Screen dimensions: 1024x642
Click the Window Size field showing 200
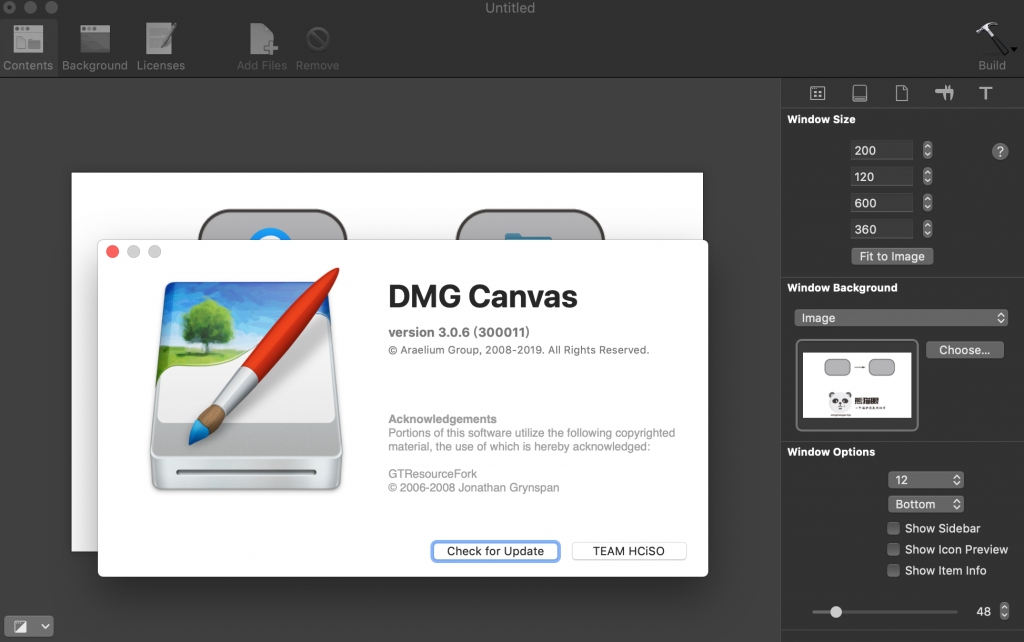882,150
